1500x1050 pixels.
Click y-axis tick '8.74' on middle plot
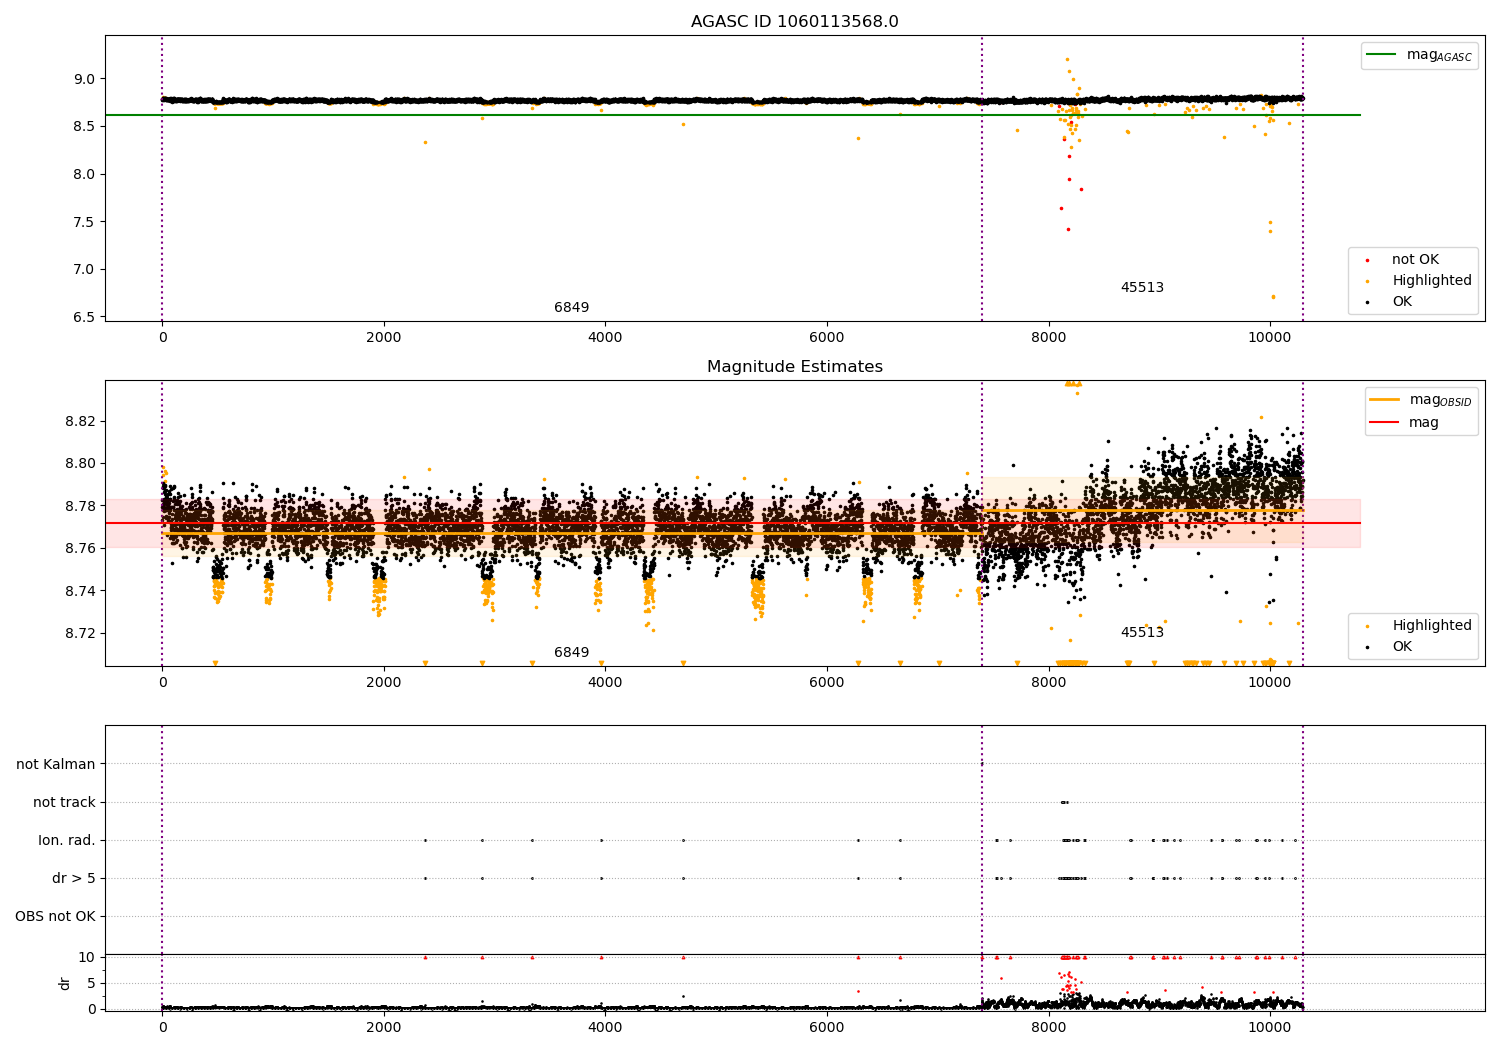click(79, 591)
